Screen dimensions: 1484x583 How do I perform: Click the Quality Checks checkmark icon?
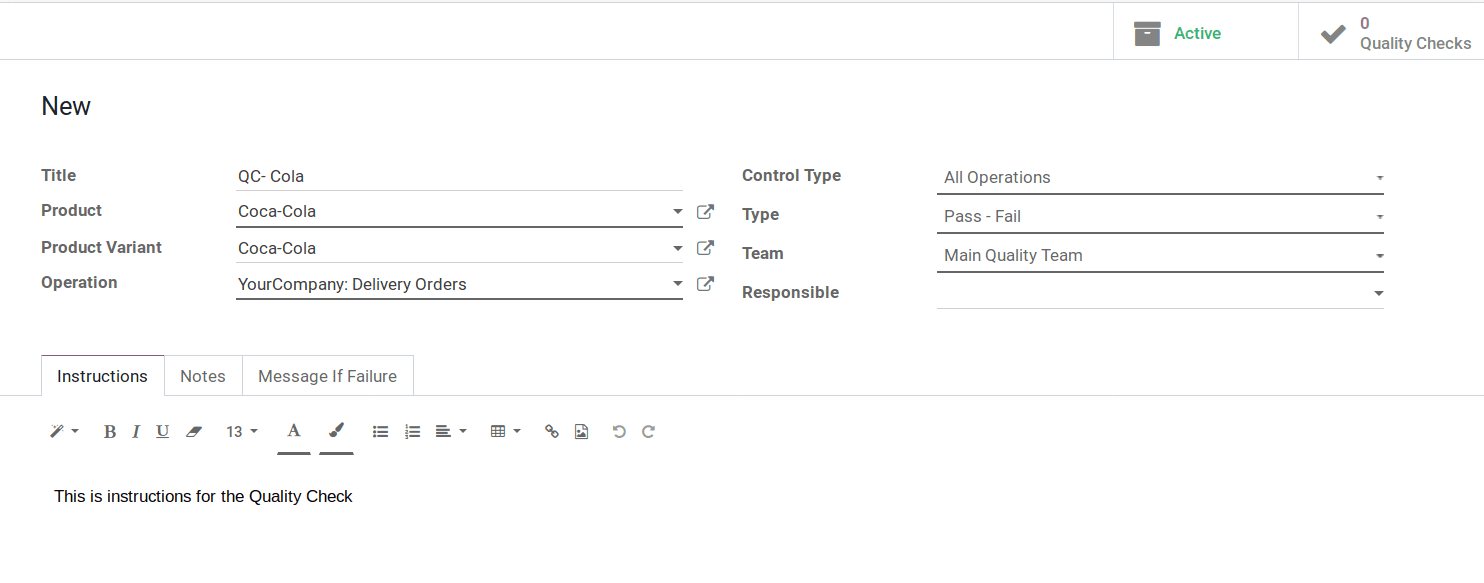pos(1333,34)
